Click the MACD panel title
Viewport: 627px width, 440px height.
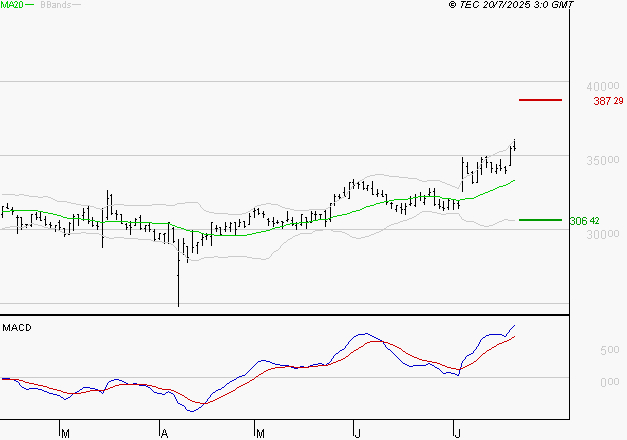coord(17,328)
